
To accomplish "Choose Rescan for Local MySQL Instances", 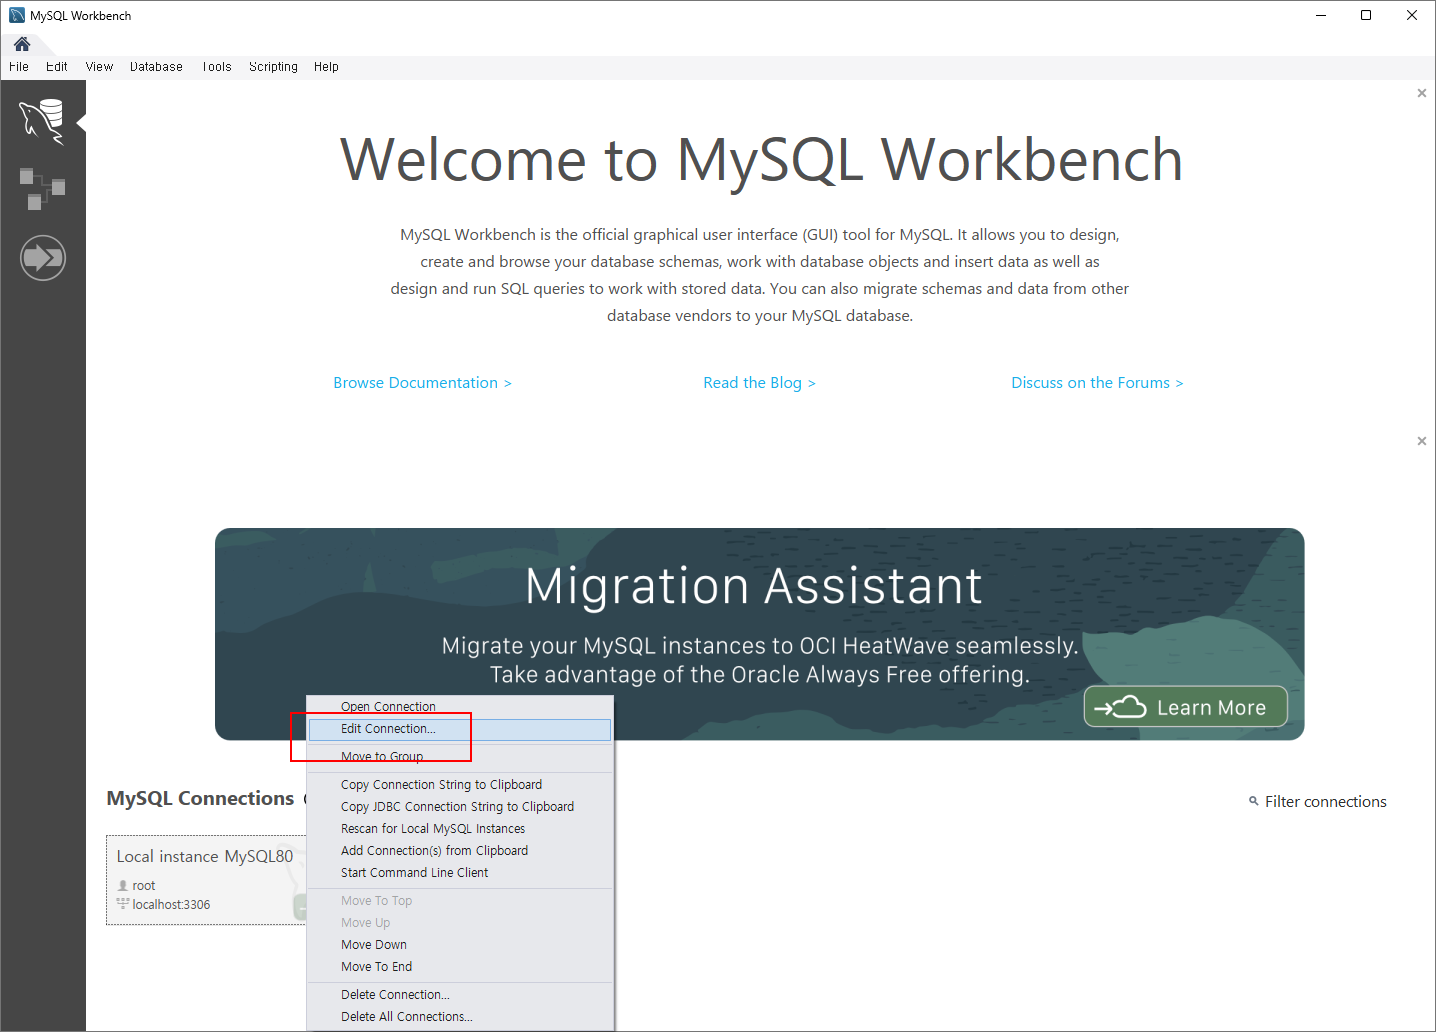I will [460, 829].
